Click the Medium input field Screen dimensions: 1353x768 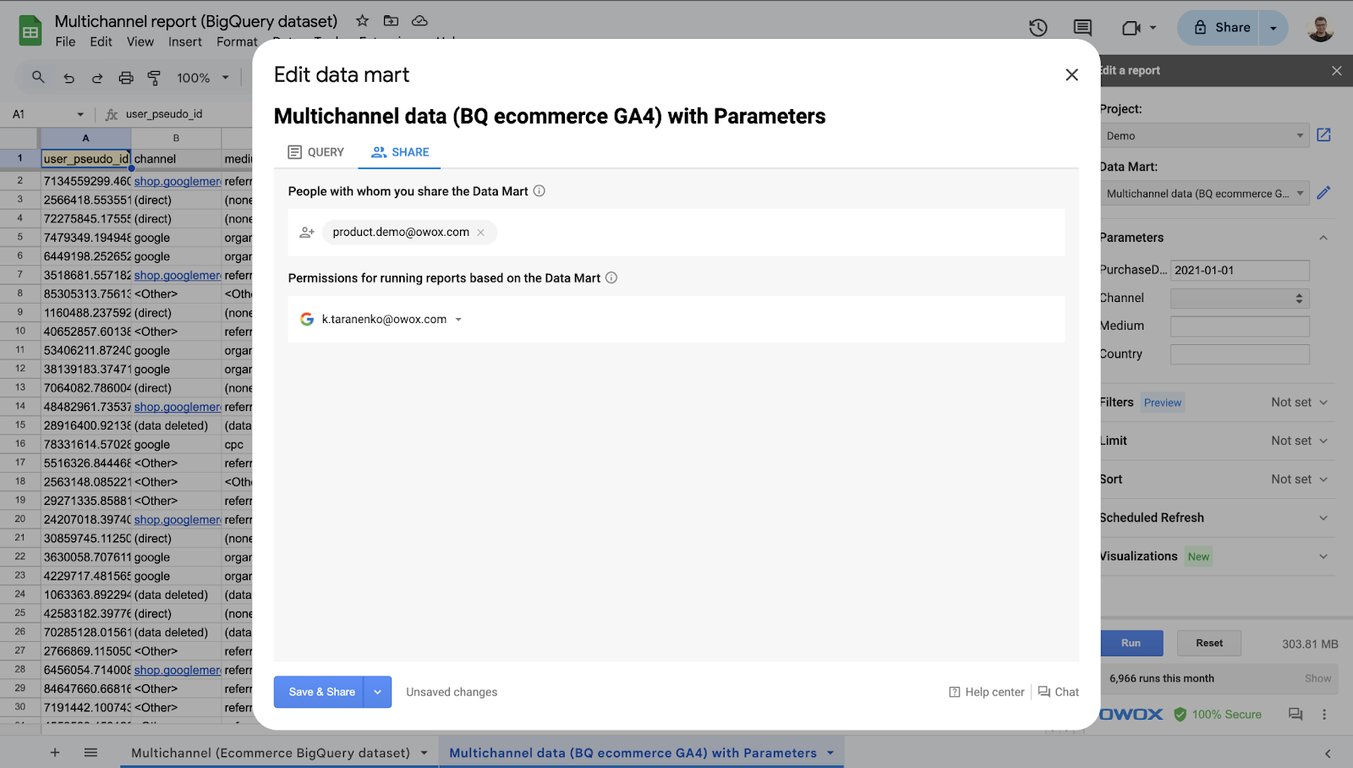[1240, 326]
